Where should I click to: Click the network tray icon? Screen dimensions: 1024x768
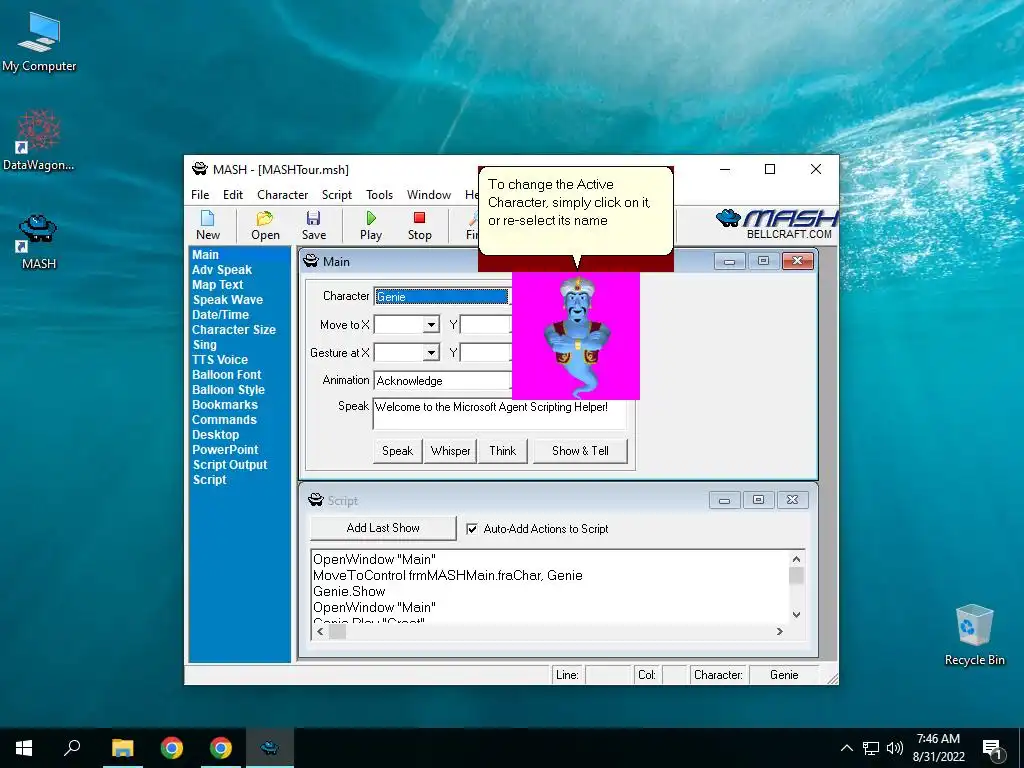point(871,748)
